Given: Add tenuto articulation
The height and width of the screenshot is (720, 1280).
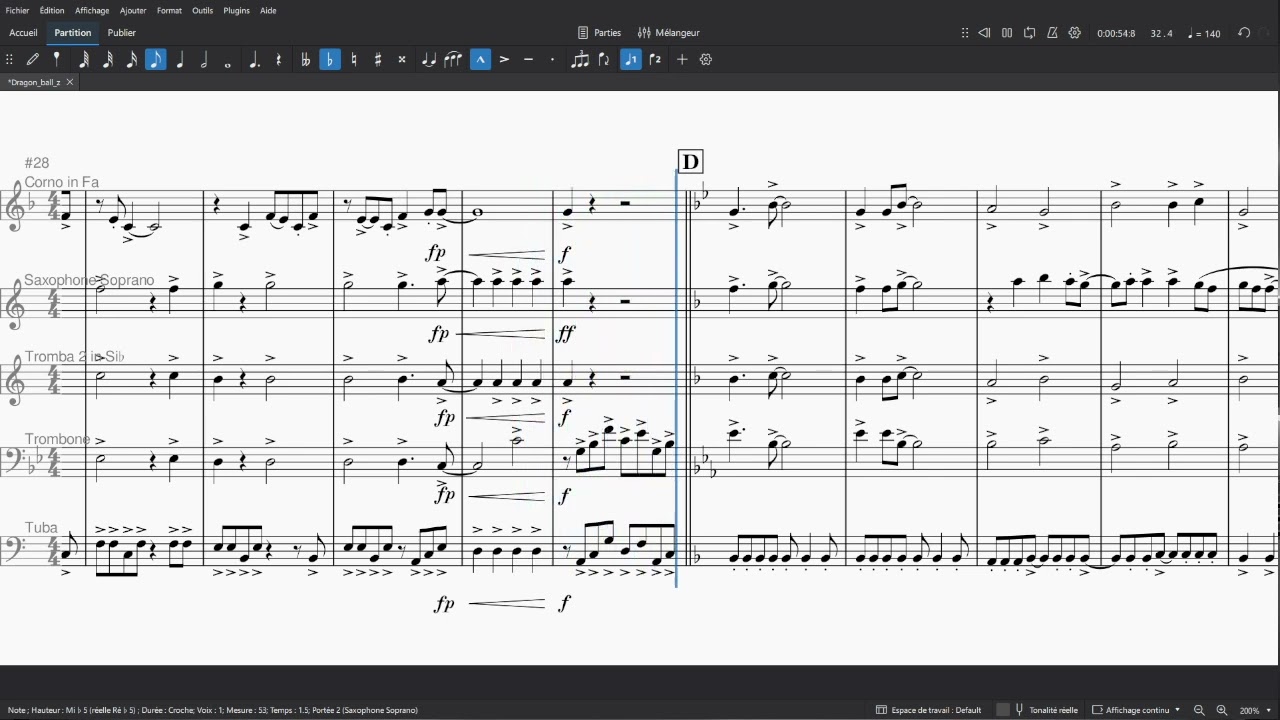Looking at the screenshot, I should click(528, 60).
